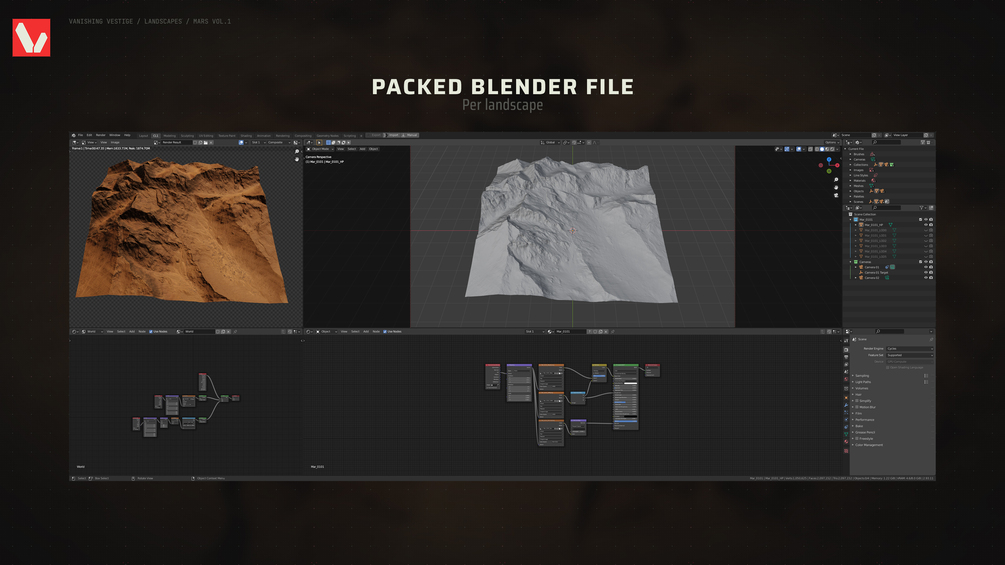Toggle render camera icon for Mar_0101_HP
This screenshot has height=565, width=1005.
pos(931,225)
